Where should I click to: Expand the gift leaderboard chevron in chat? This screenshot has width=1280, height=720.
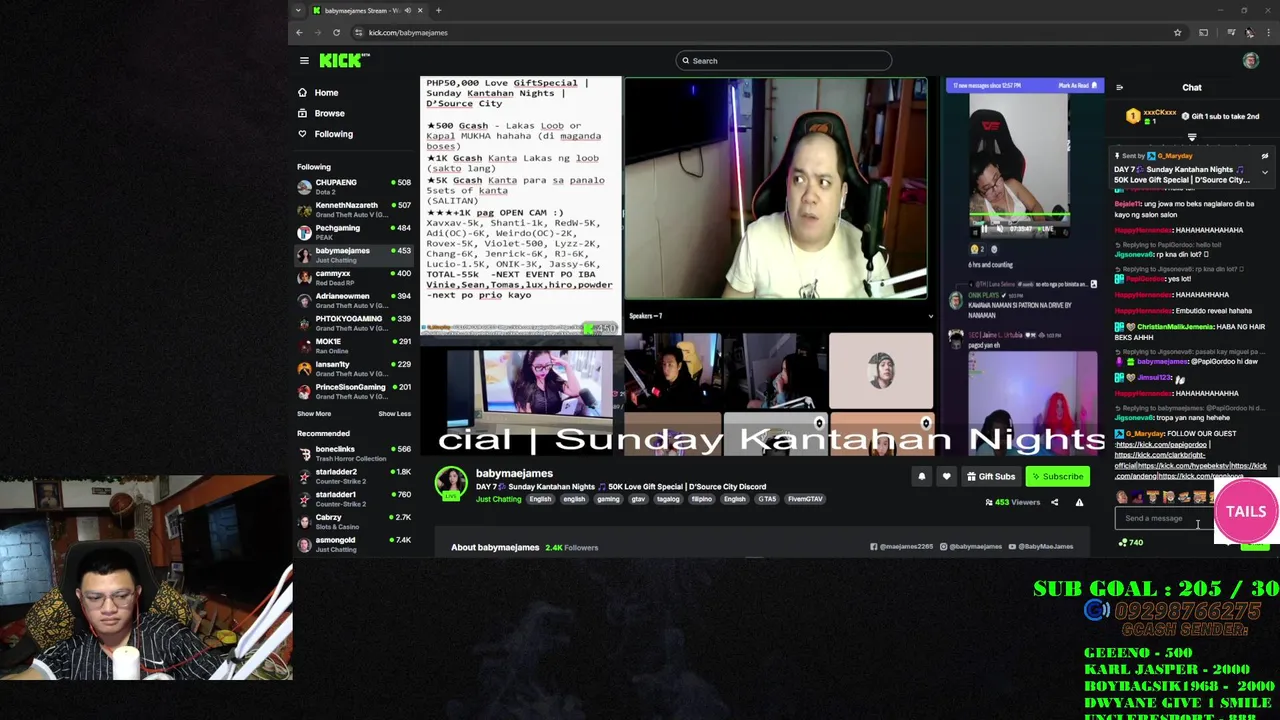point(1192,137)
